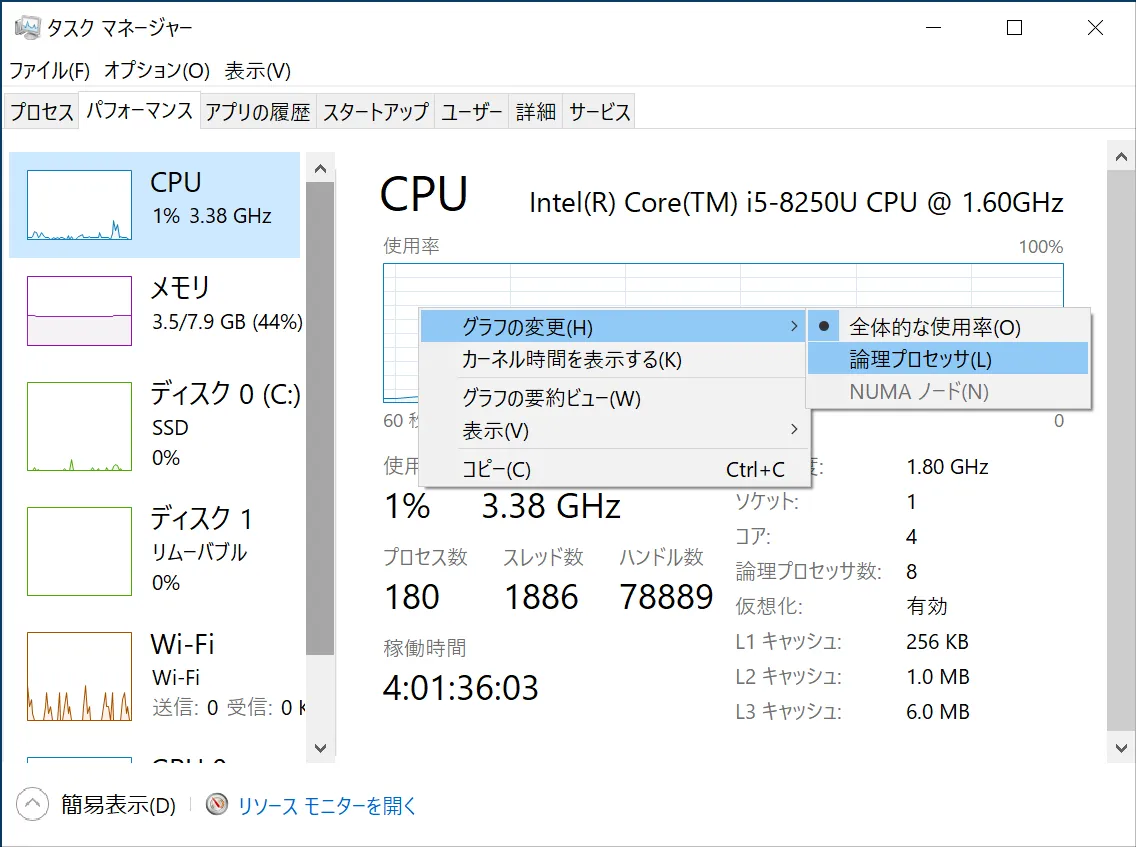
Task: Click the main panel scrollbar up arrow
Action: (x=1121, y=157)
